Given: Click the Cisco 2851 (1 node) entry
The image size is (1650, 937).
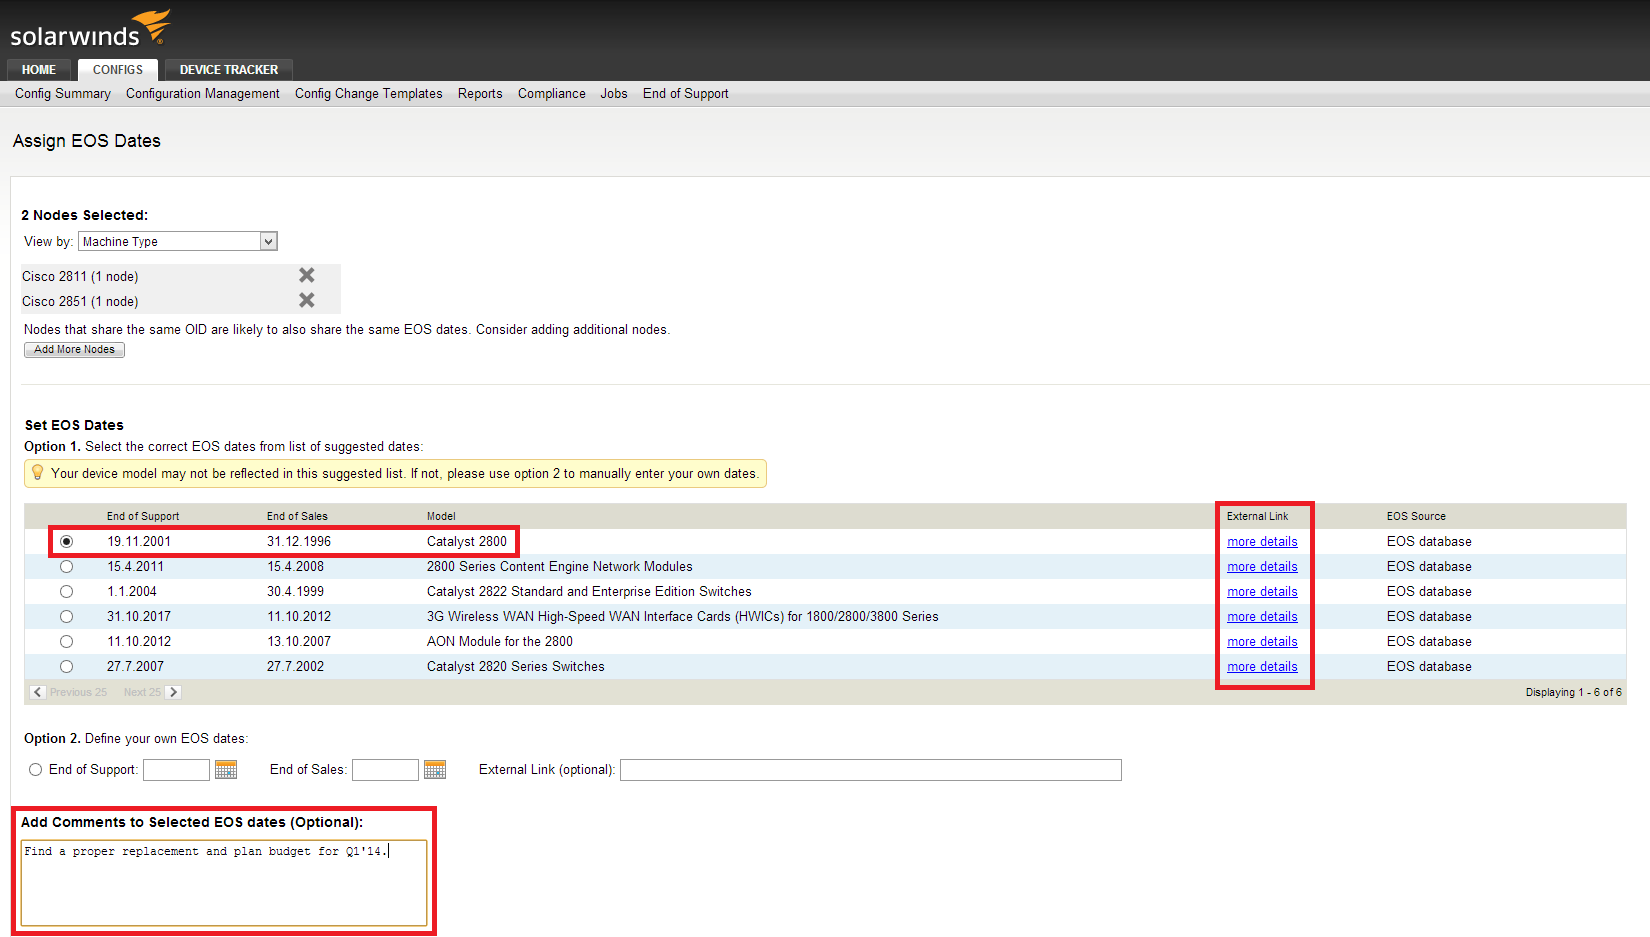Looking at the screenshot, I should tap(80, 302).
